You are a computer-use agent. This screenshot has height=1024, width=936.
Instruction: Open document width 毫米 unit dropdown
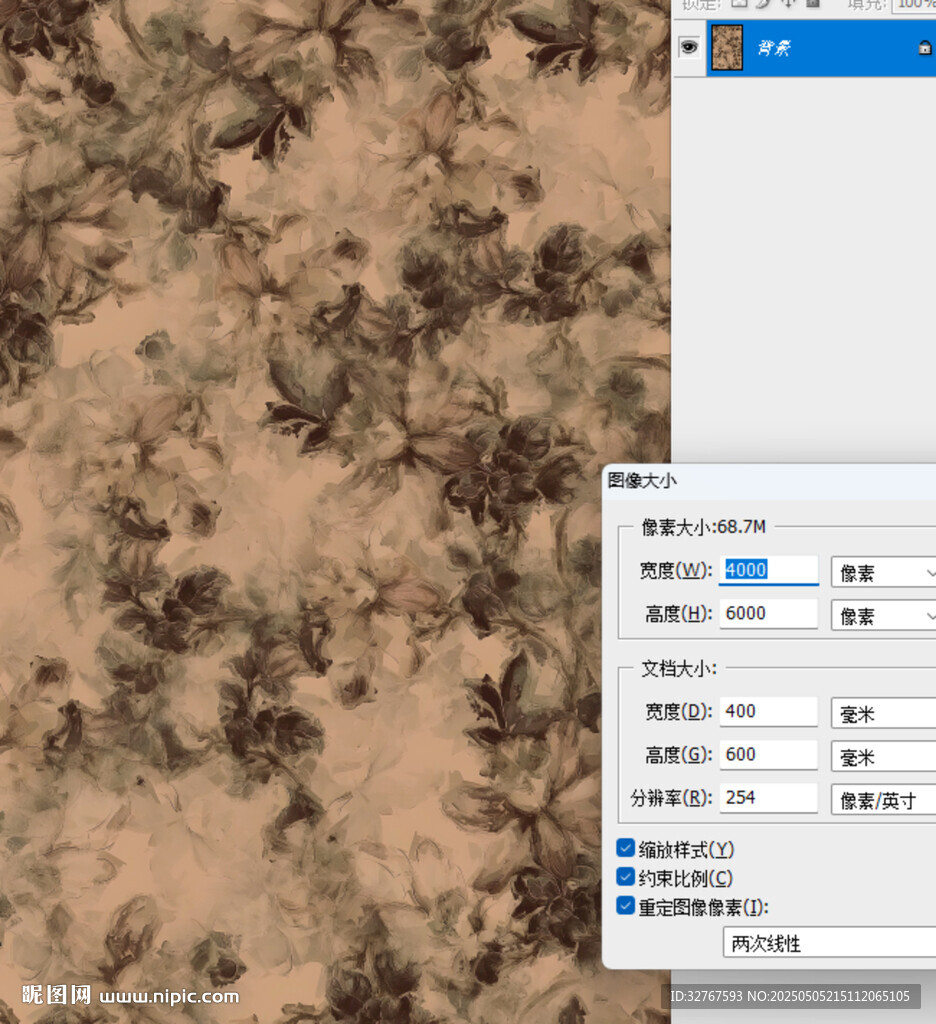click(884, 713)
